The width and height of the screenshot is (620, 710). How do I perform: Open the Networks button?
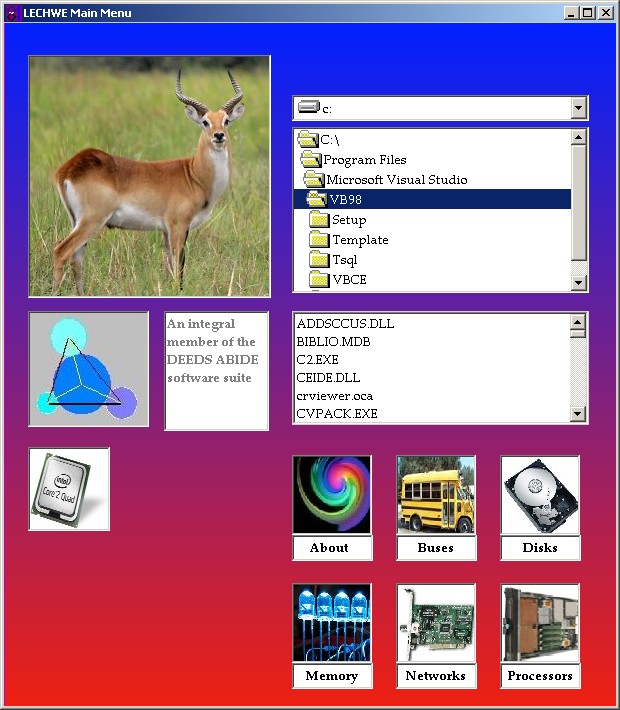tap(437, 676)
